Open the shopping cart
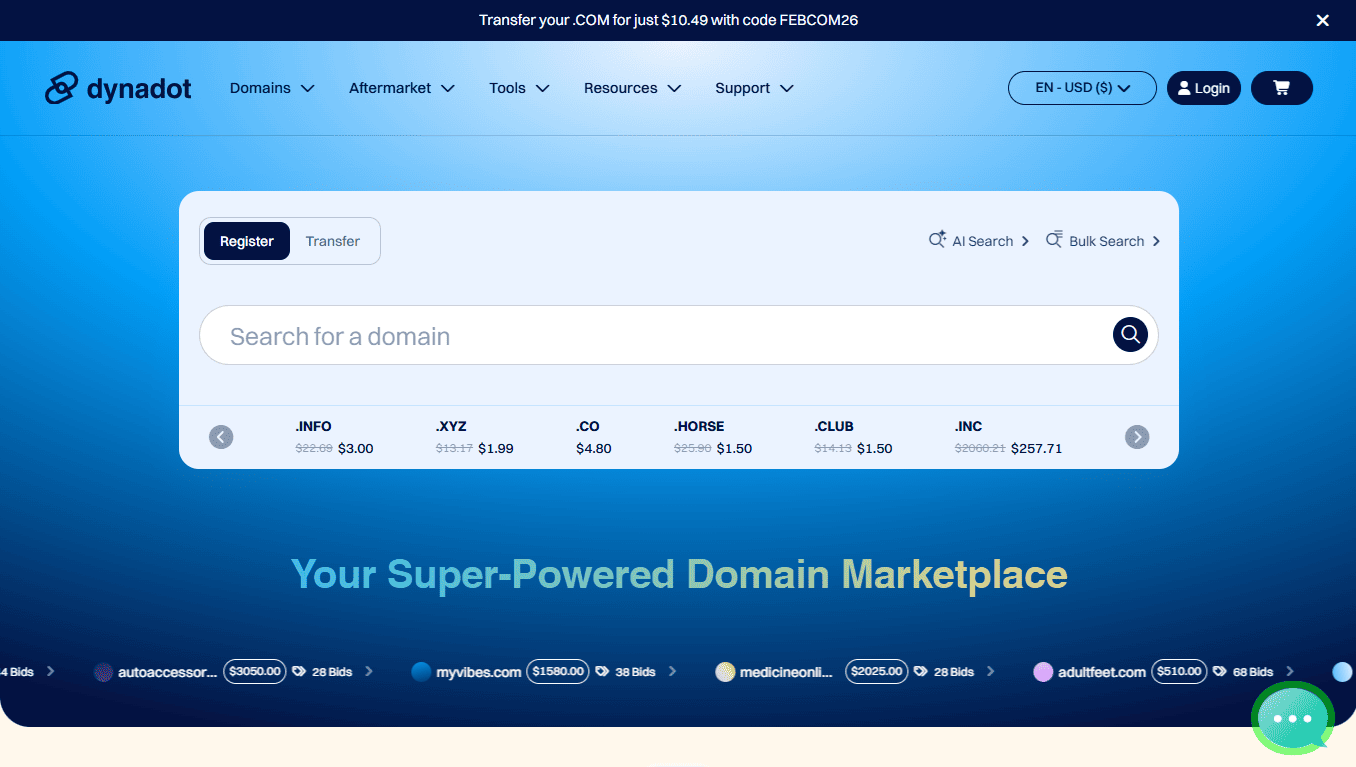 [1281, 88]
